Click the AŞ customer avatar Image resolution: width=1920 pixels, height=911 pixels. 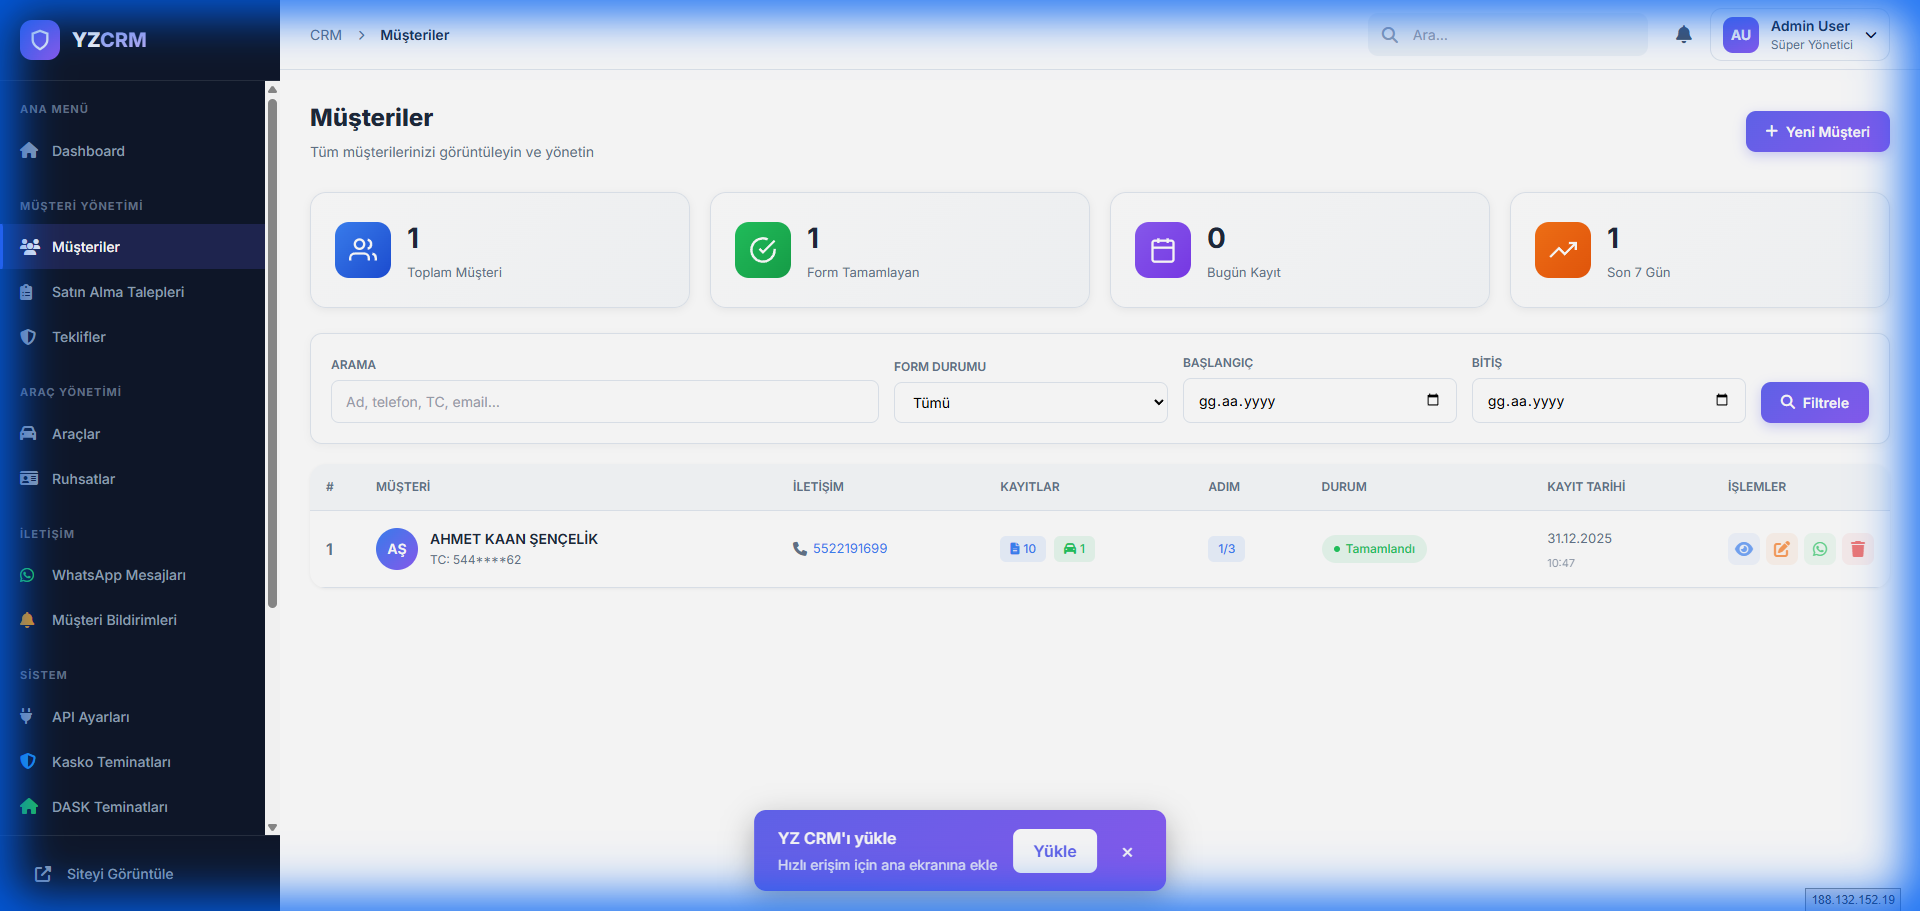click(x=397, y=549)
